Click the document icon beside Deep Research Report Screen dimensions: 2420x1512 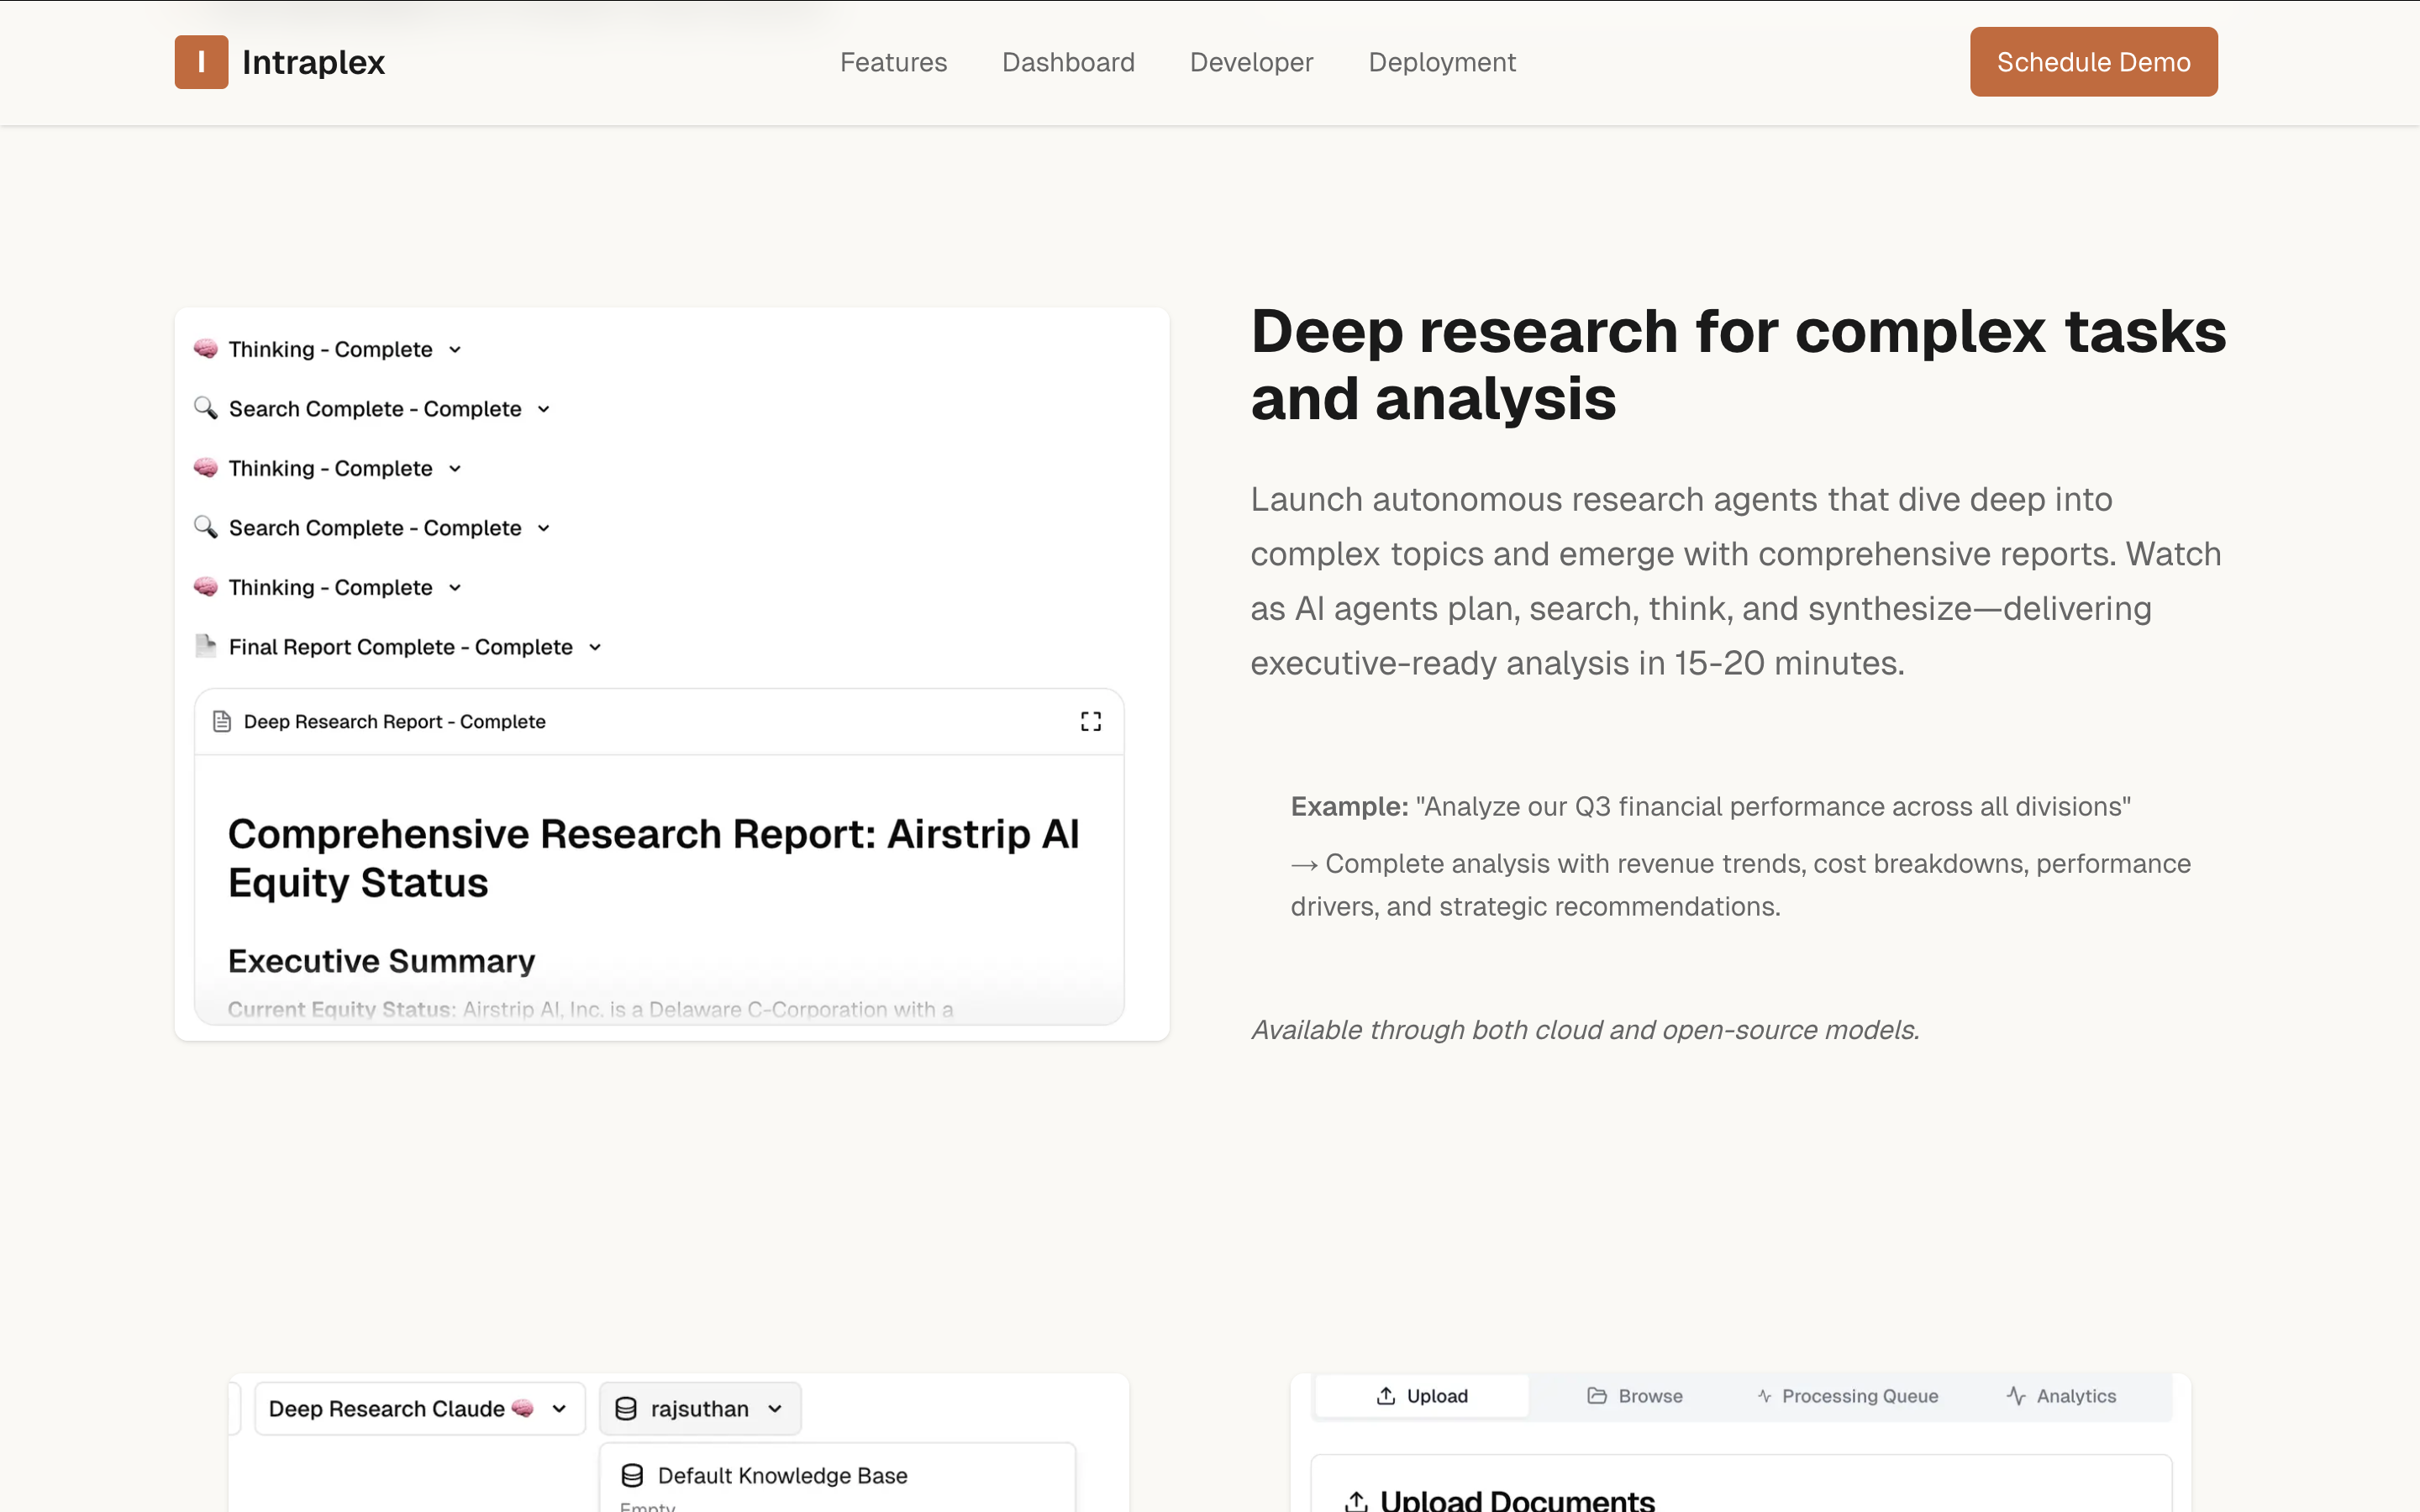(222, 721)
